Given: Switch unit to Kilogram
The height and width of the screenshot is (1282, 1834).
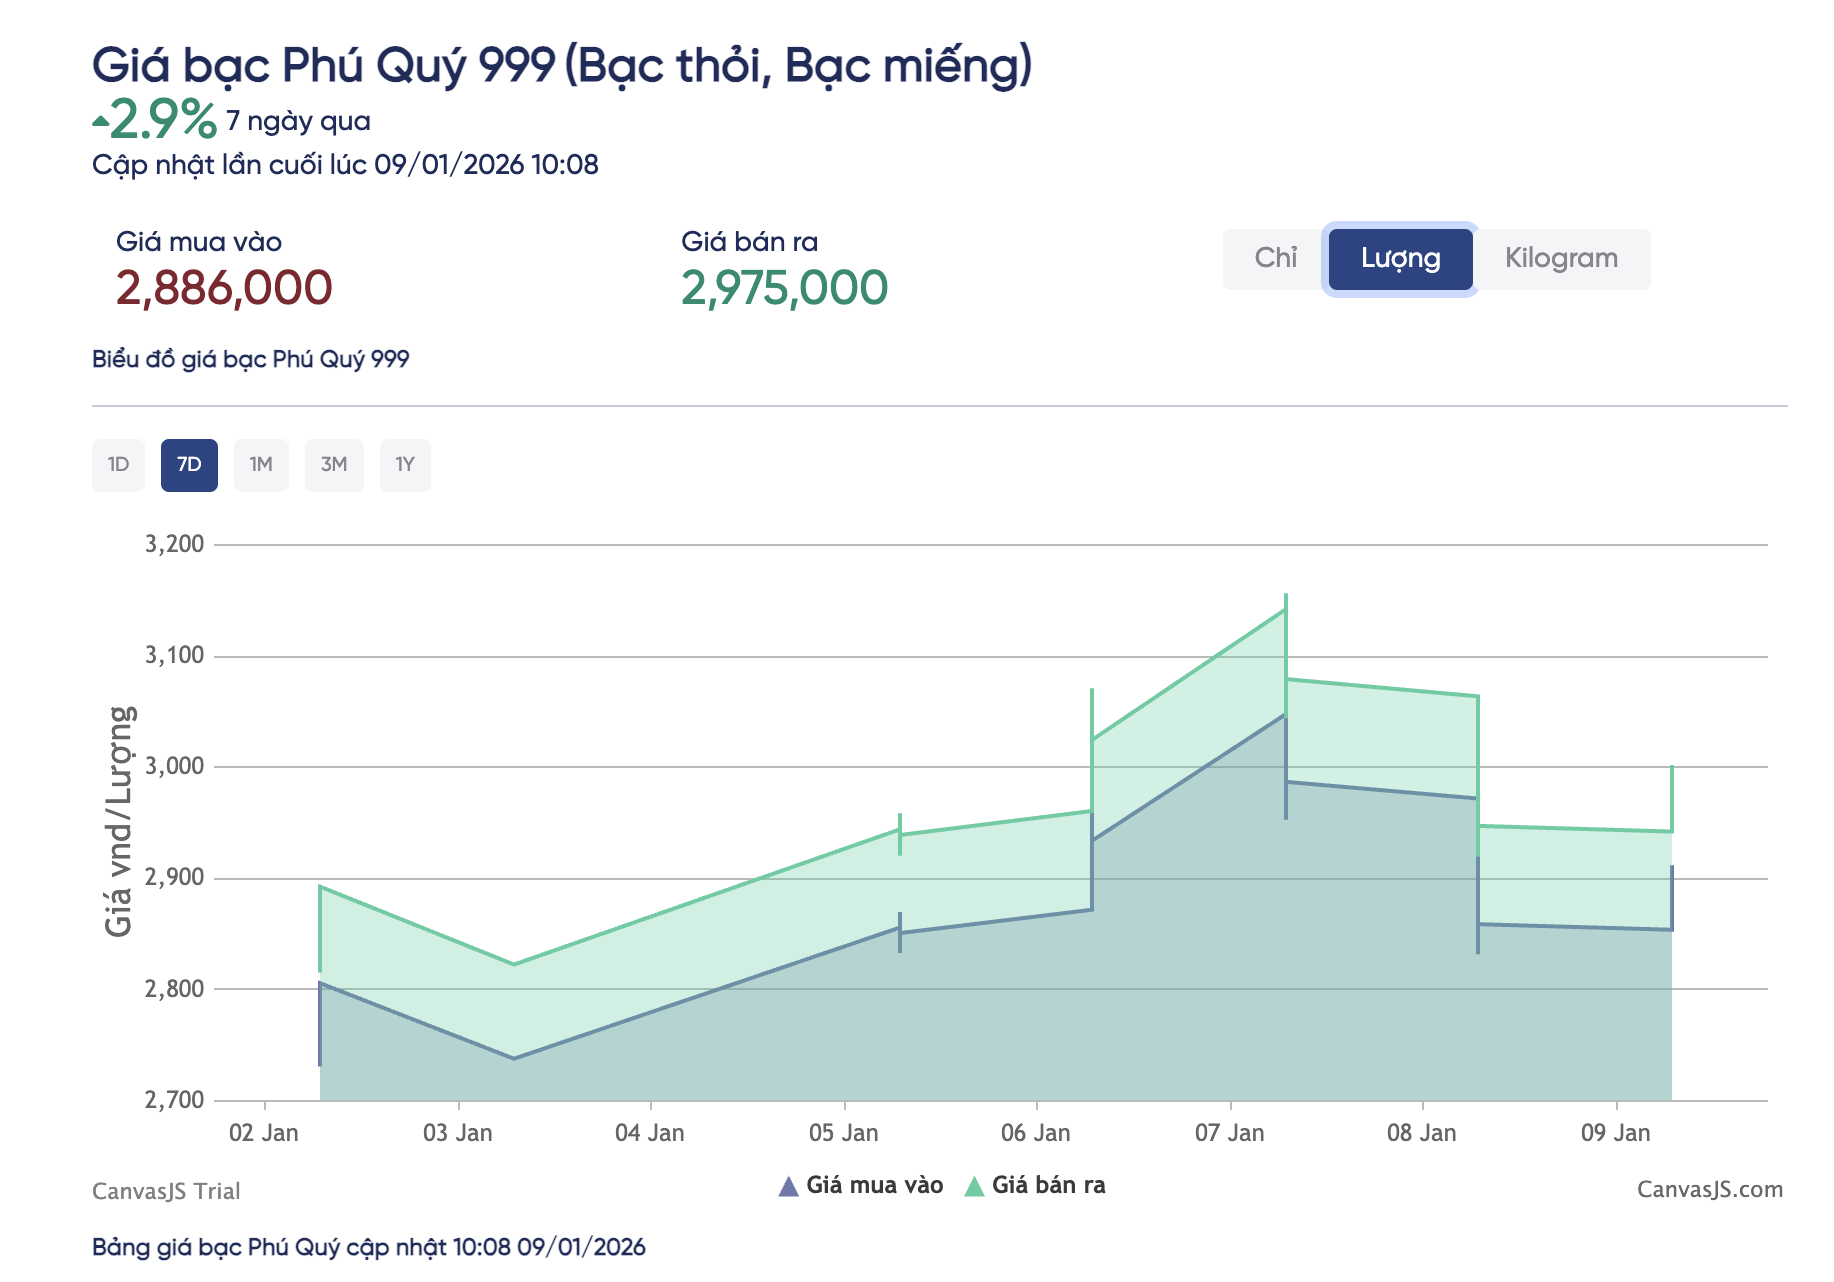Looking at the screenshot, I should [x=1561, y=258].
